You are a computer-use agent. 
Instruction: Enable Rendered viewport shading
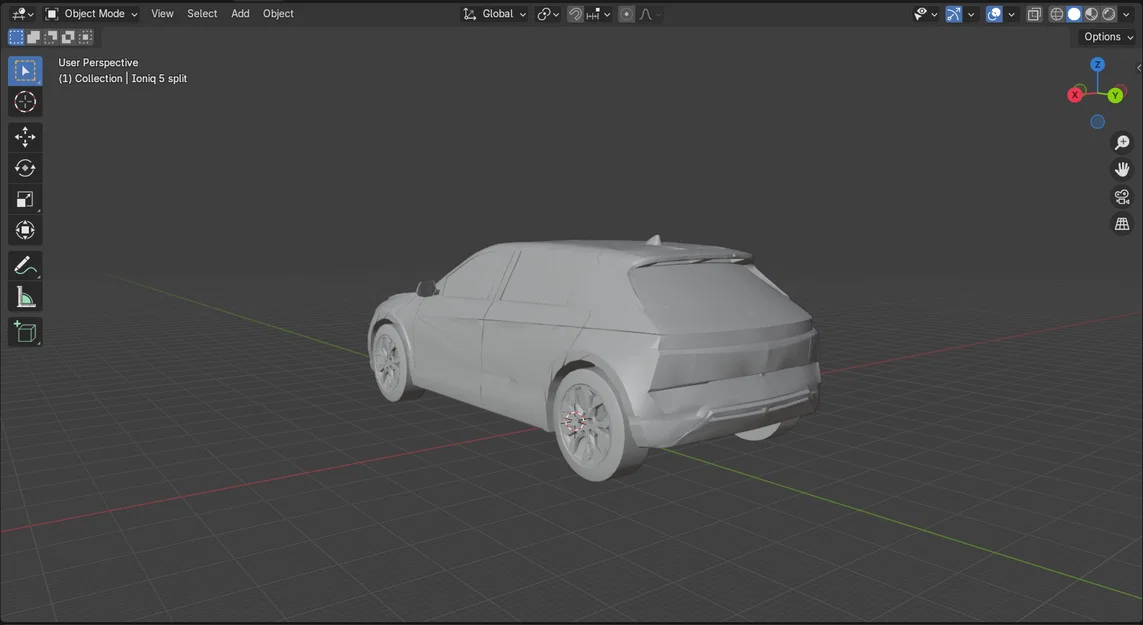click(1107, 13)
